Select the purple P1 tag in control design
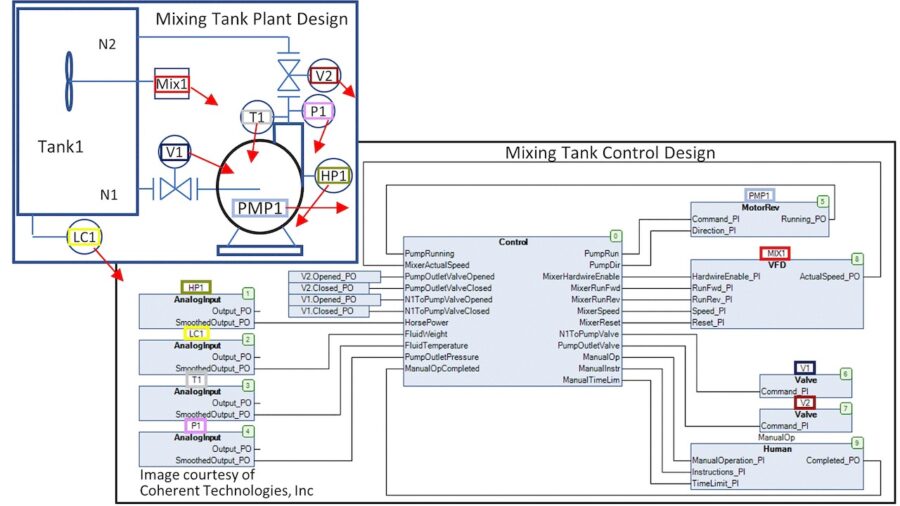The width and height of the screenshot is (900, 506). pos(196,425)
